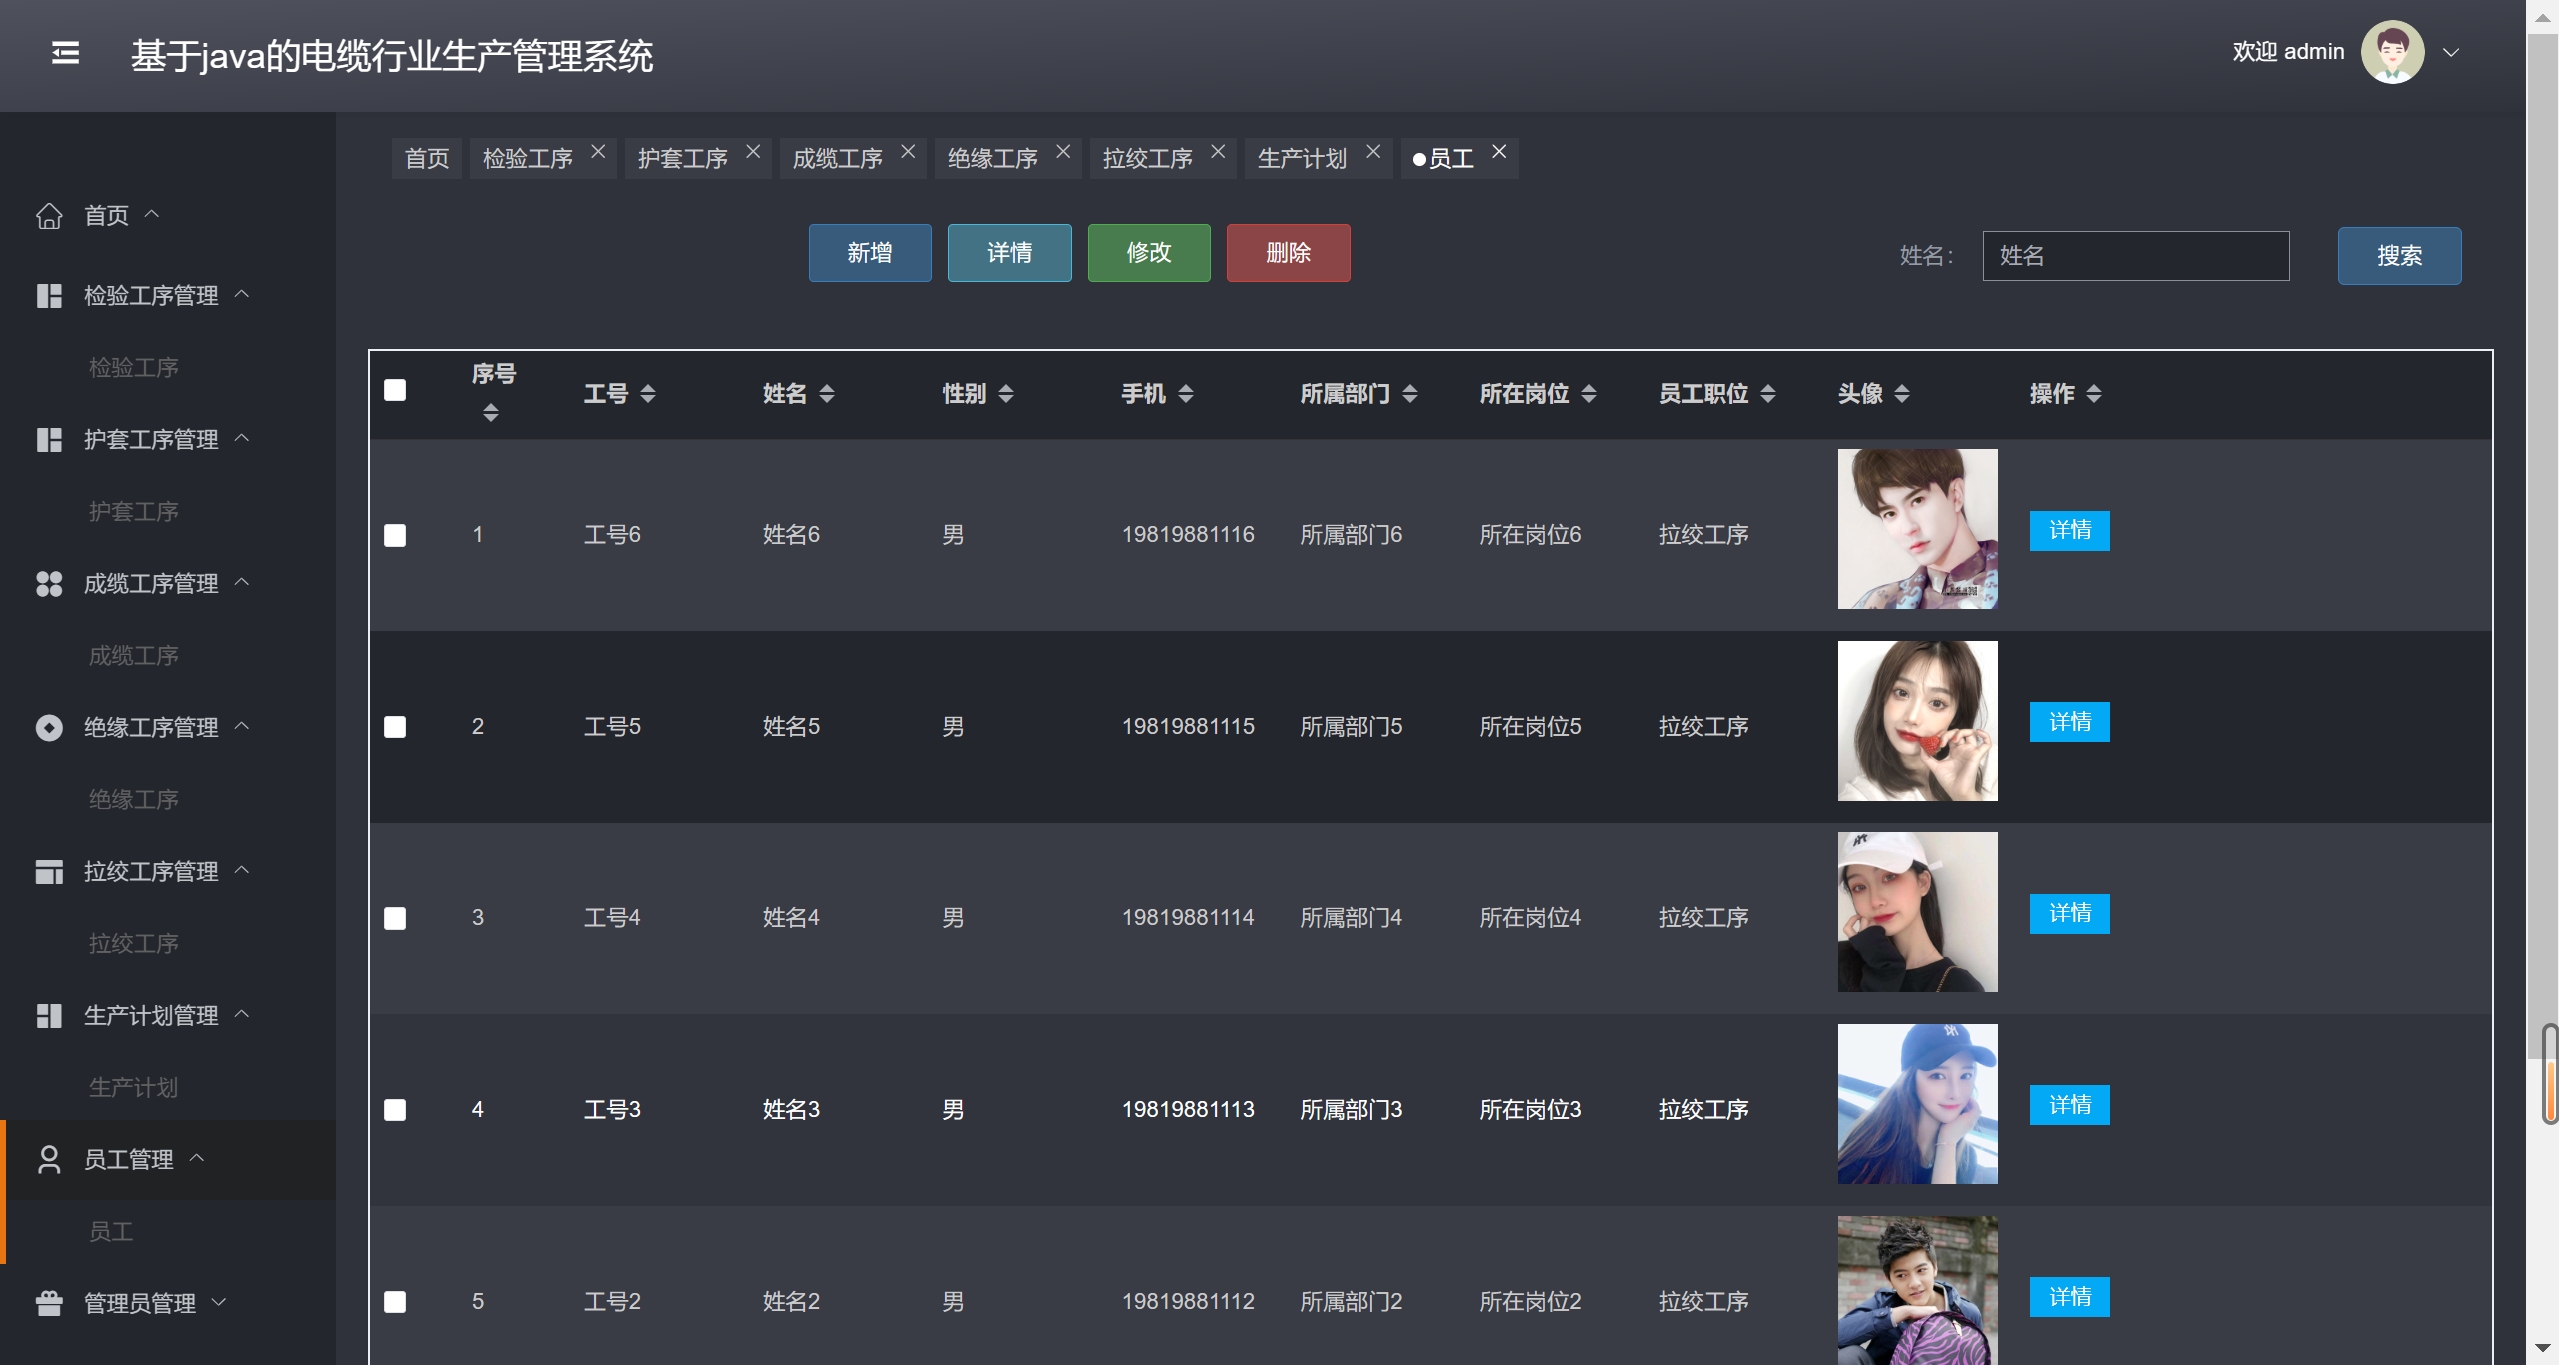Click the teal 详情 toolbar button
Screen dimensions: 2559x1365
tap(1010, 253)
